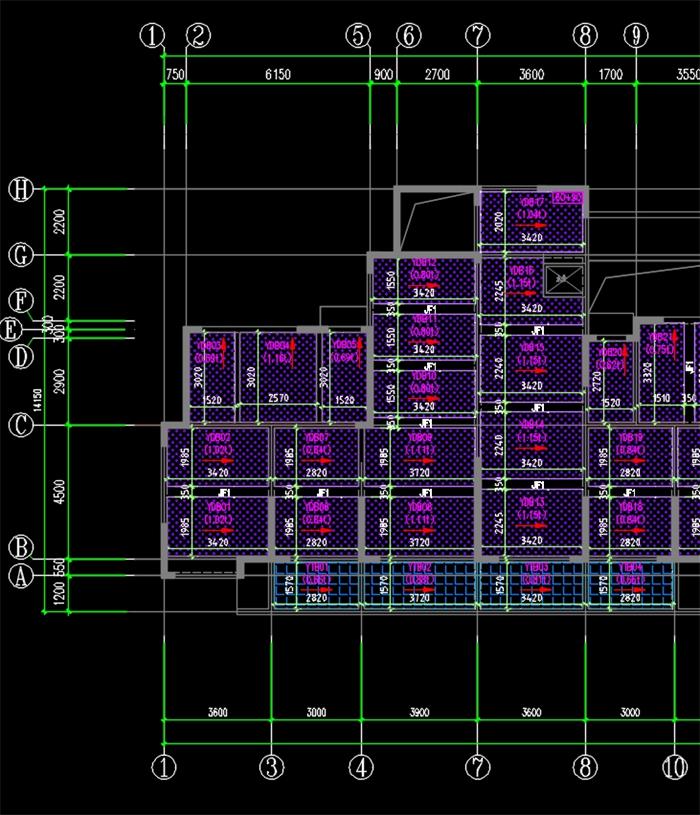700x815 pixels.
Task: Select axis bubble G on the left
Action: click(x=21, y=256)
